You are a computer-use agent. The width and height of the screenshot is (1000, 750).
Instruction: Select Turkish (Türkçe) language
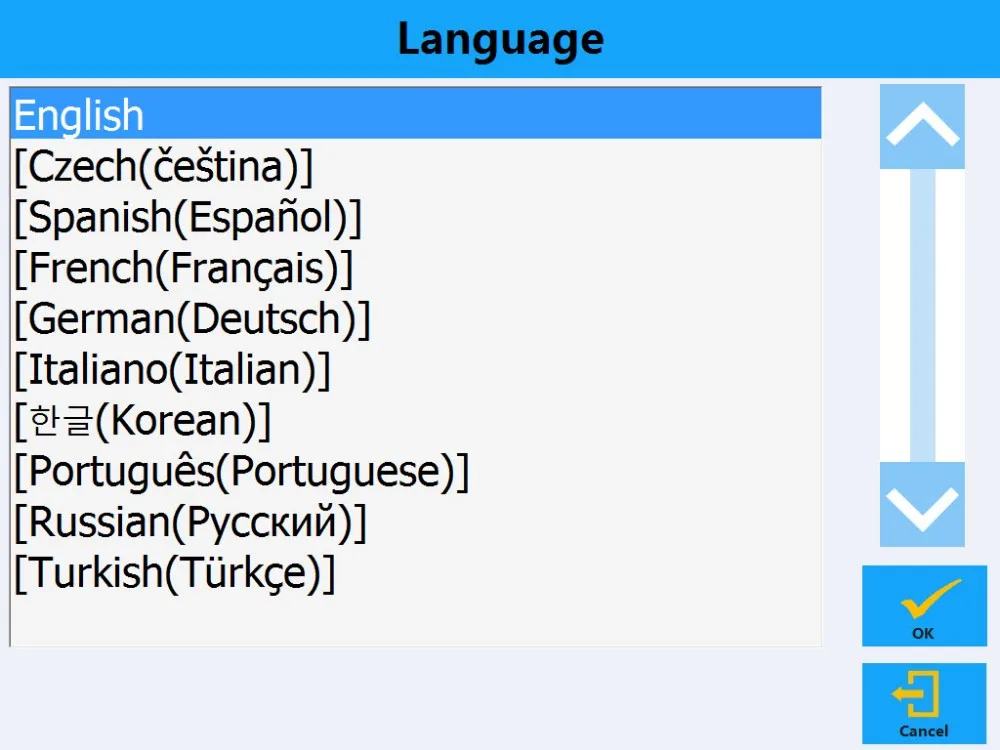tap(174, 573)
